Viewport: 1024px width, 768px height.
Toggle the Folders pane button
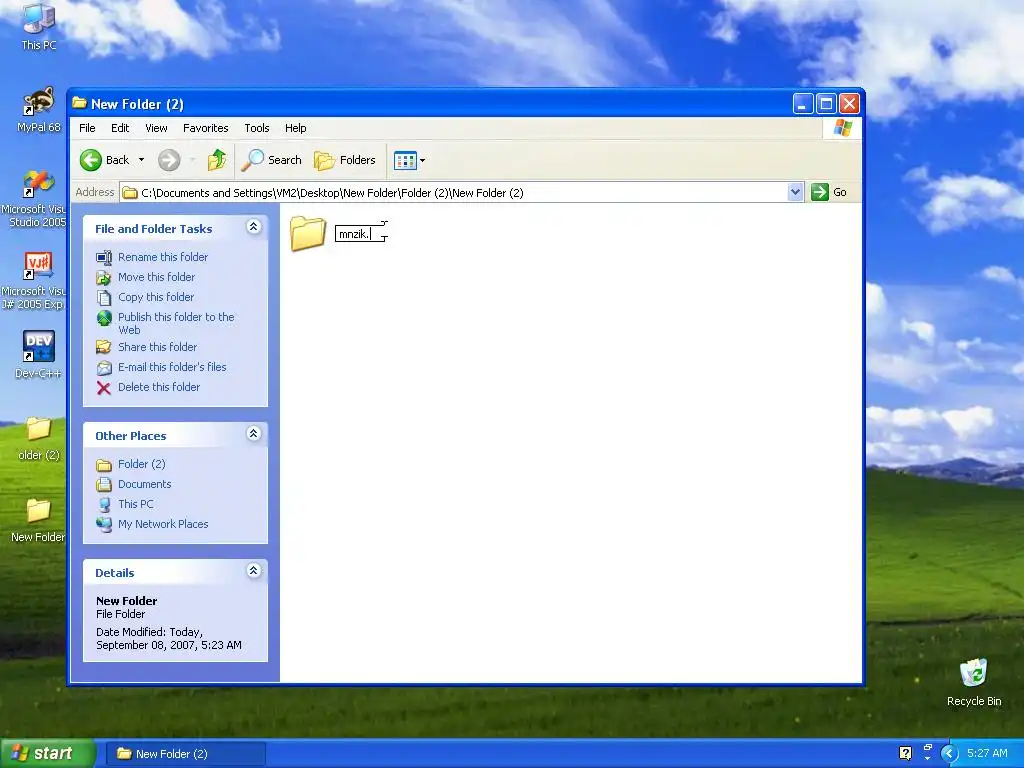tap(345, 160)
